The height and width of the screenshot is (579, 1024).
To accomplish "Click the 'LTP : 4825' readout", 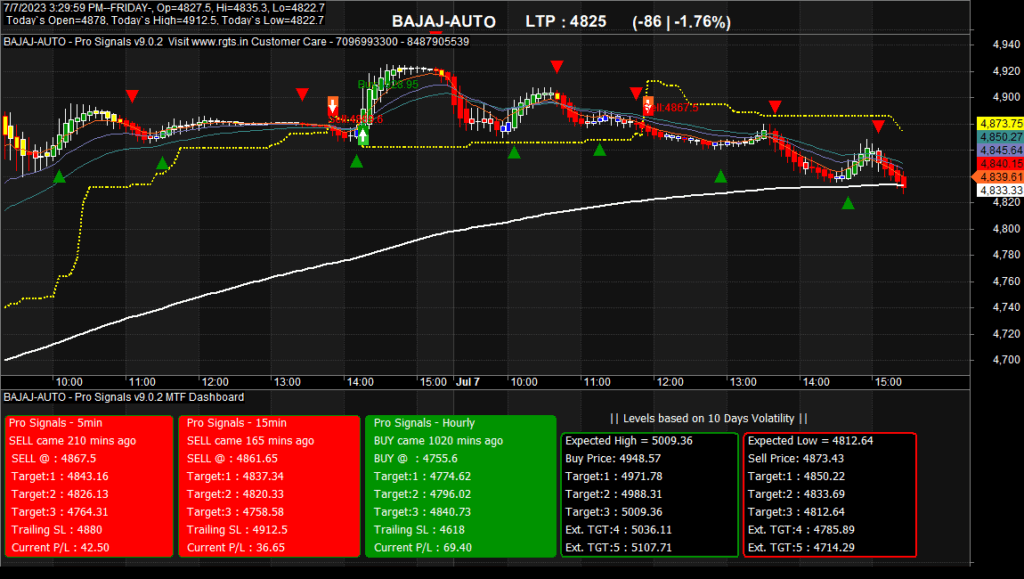I will 566,22.
